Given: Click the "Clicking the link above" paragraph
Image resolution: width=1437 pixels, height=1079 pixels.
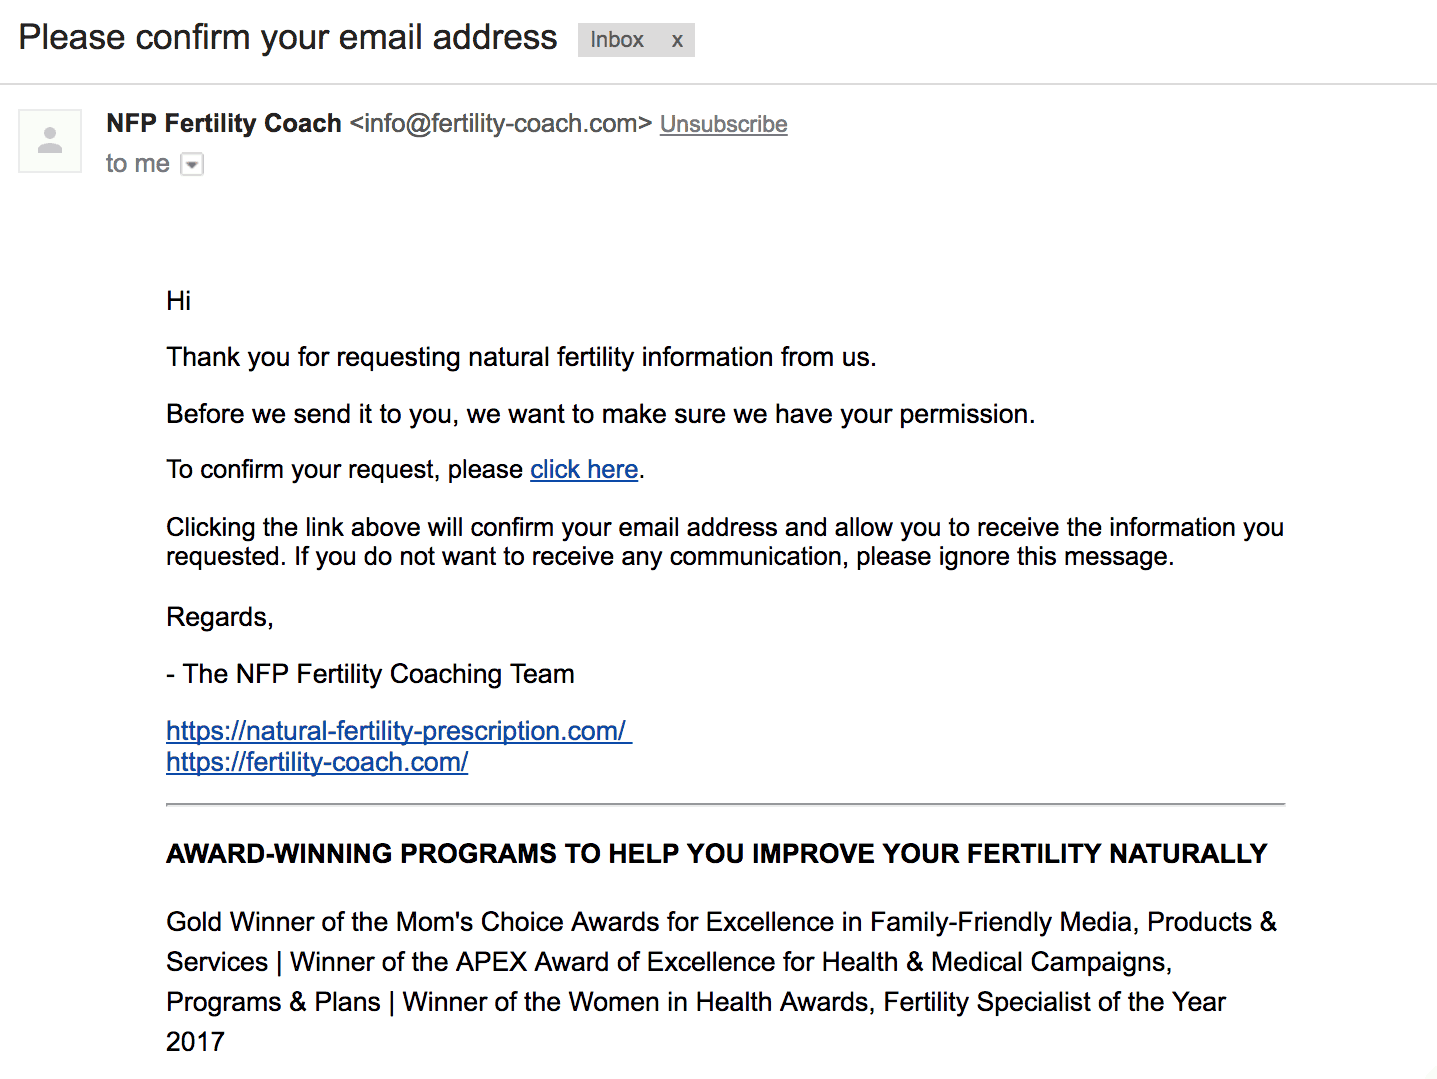Looking at the screenshot, I should coord(725,541).
